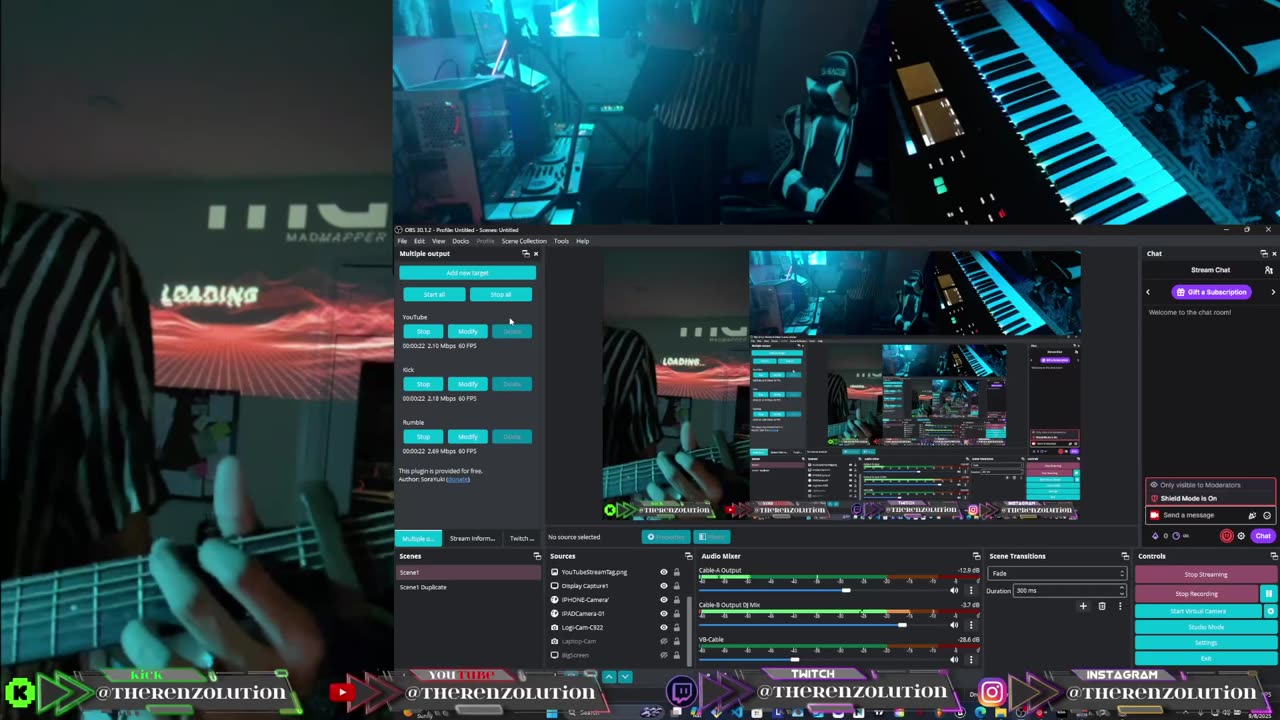Open the Scene Collection menu

click(x=524, y=241)
